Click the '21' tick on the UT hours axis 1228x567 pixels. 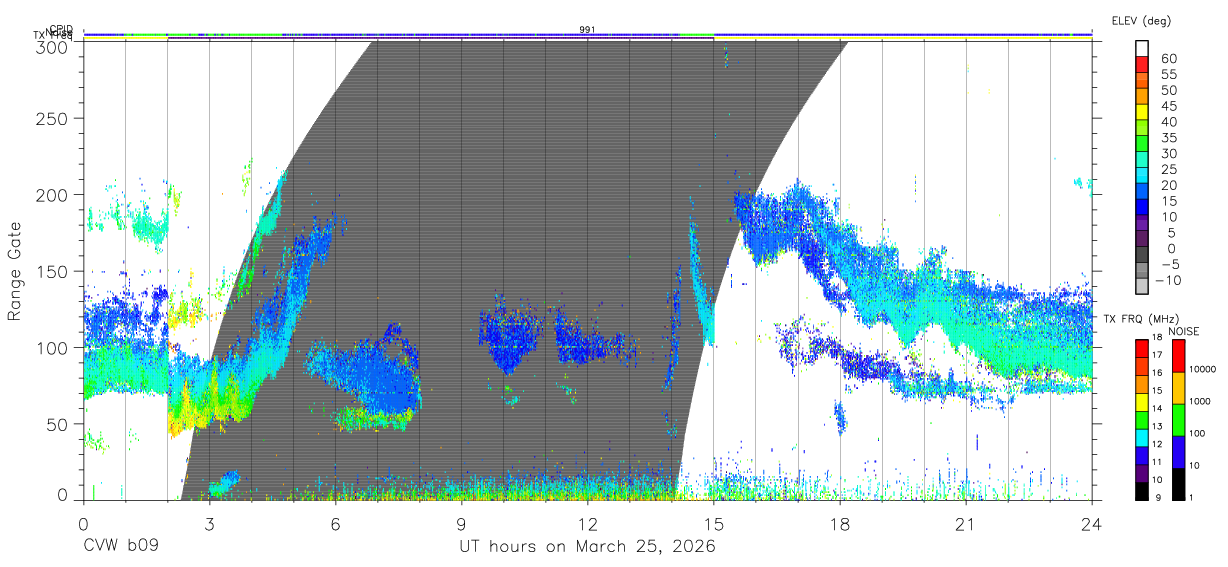(966, 524)
